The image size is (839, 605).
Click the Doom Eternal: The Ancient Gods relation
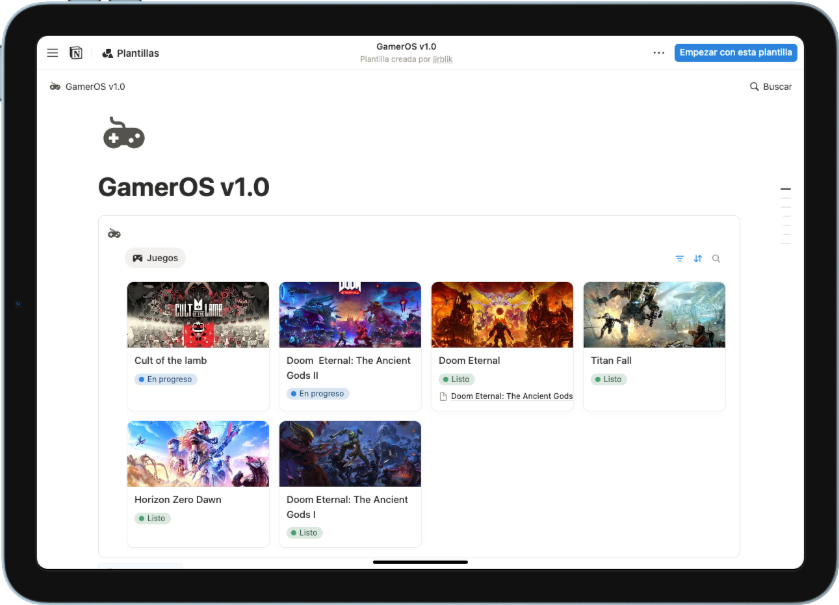[510, 396]
